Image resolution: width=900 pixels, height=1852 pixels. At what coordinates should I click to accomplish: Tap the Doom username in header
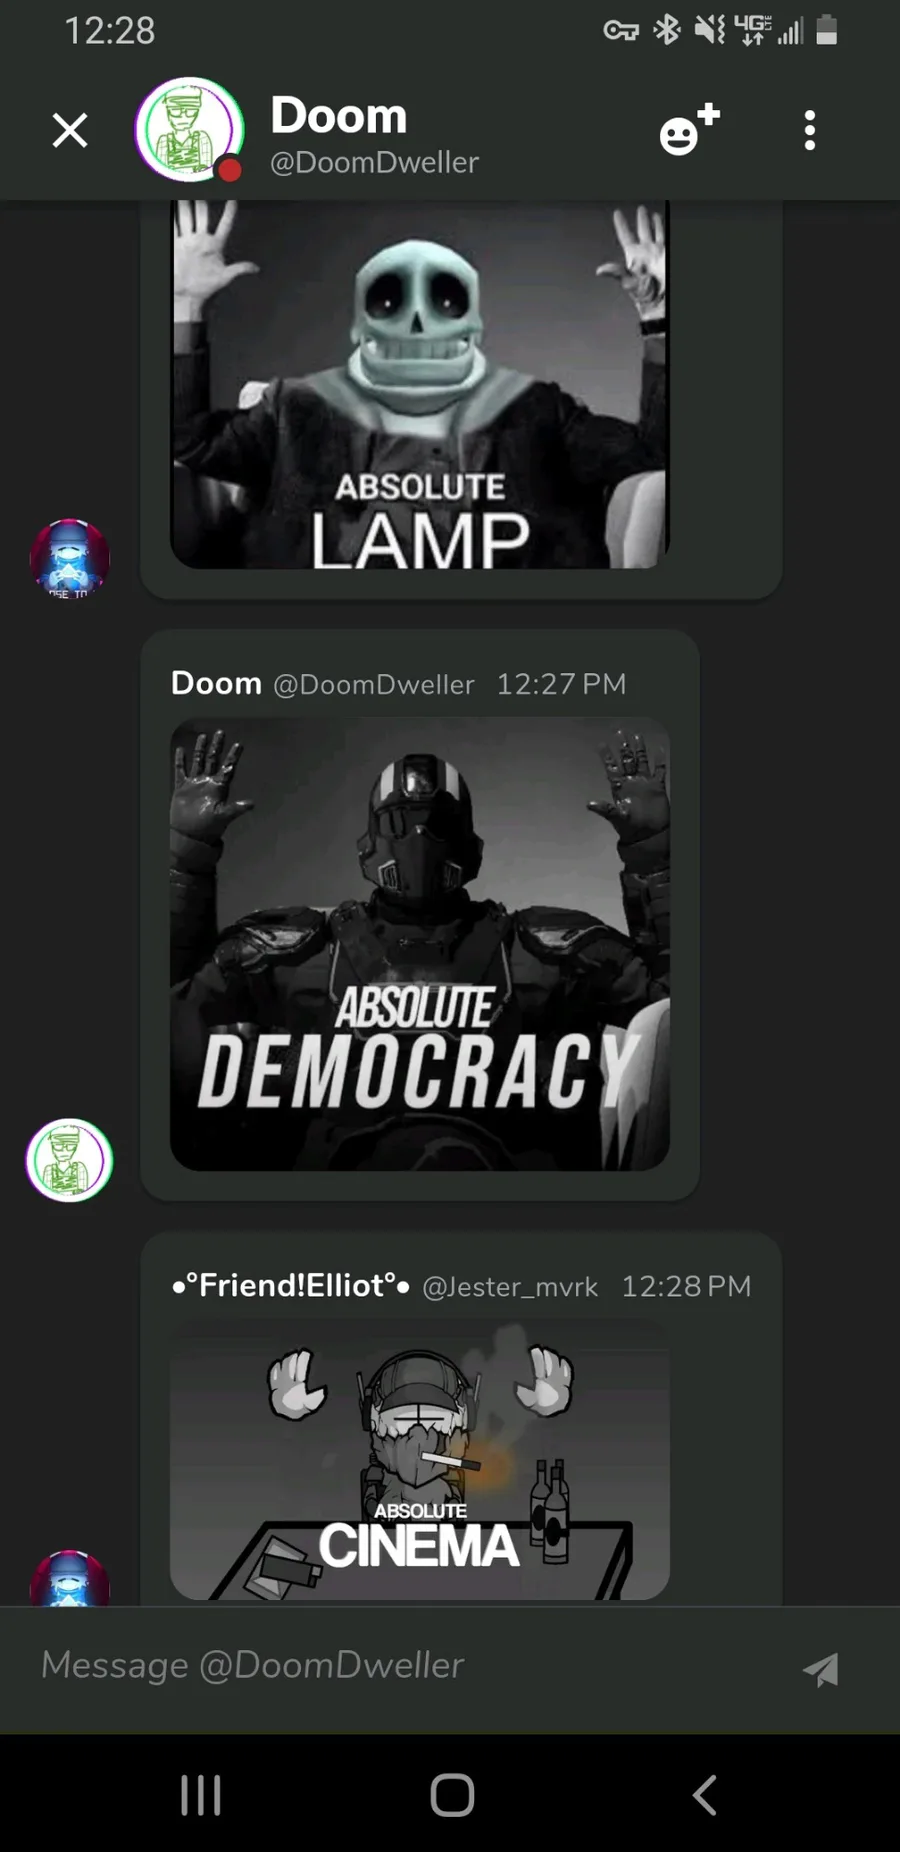pyautogui.click(x=339, y=115)
